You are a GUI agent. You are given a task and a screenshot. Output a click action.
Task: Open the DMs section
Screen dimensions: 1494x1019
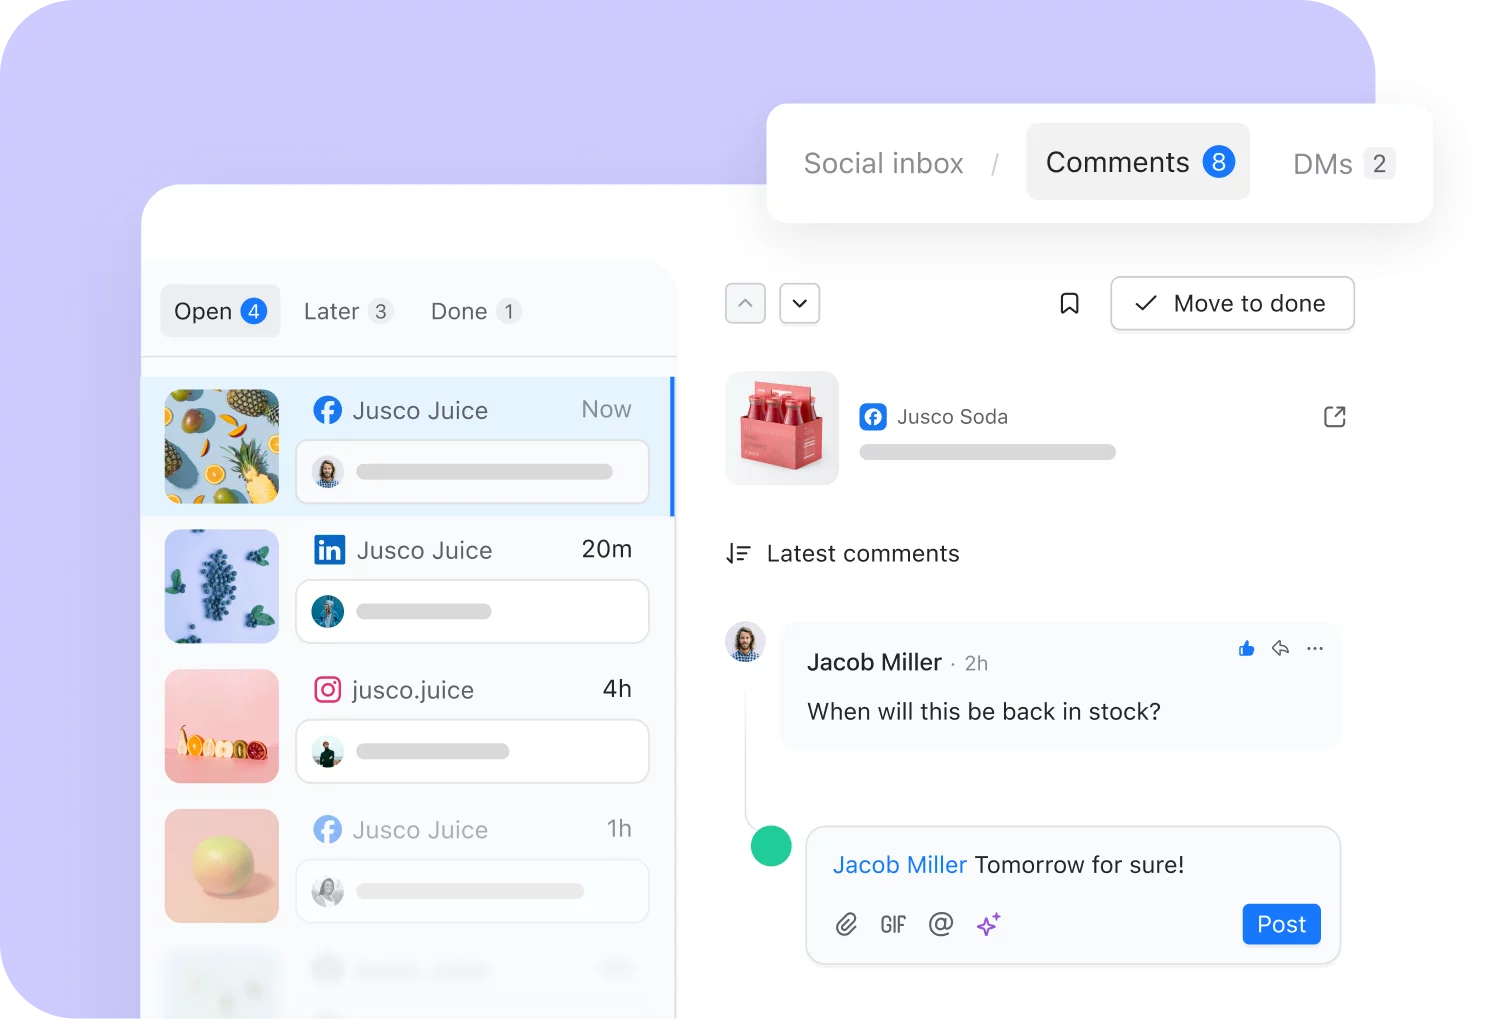tap(1342, 164)
